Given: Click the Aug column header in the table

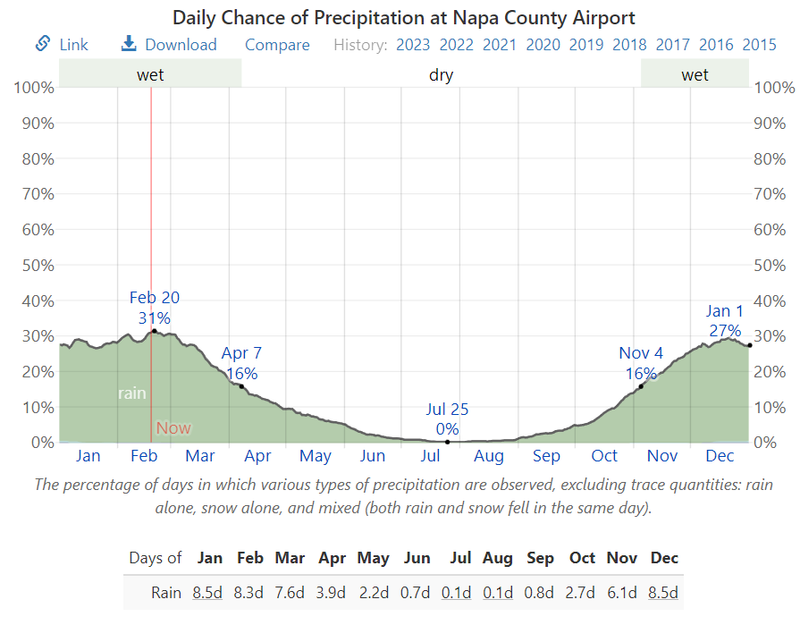Looking at the screenshot, I should (497, 559).
